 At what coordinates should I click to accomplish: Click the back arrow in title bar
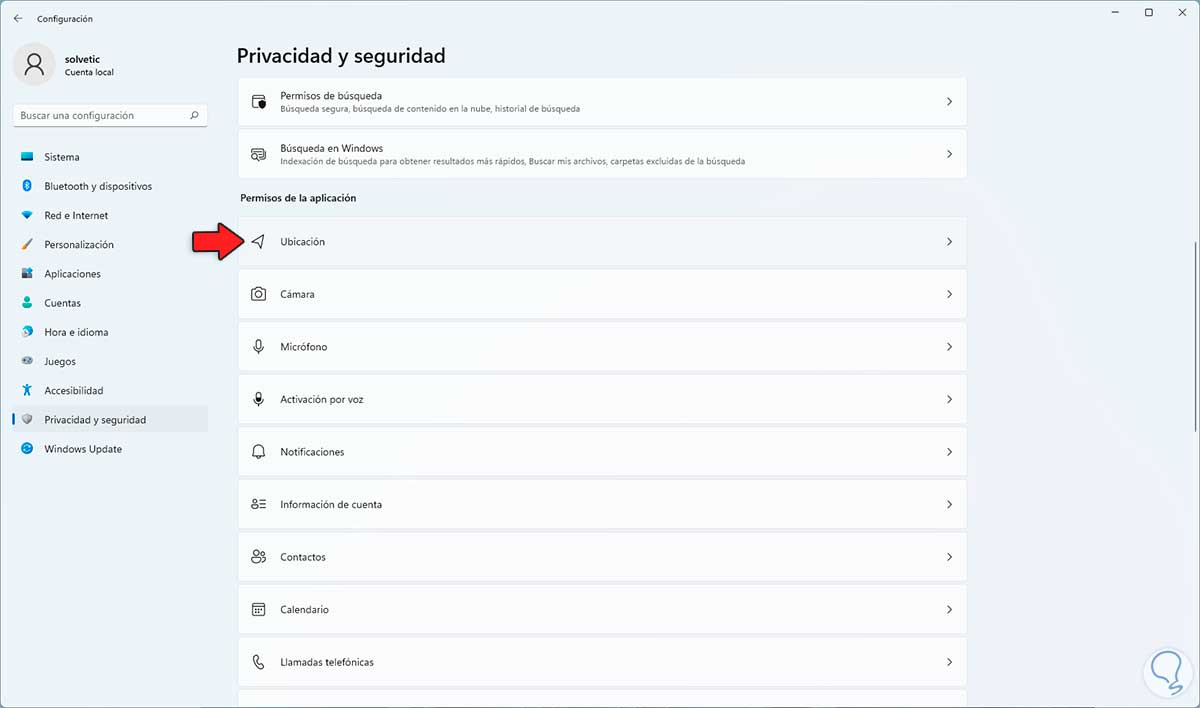(18, 18)
